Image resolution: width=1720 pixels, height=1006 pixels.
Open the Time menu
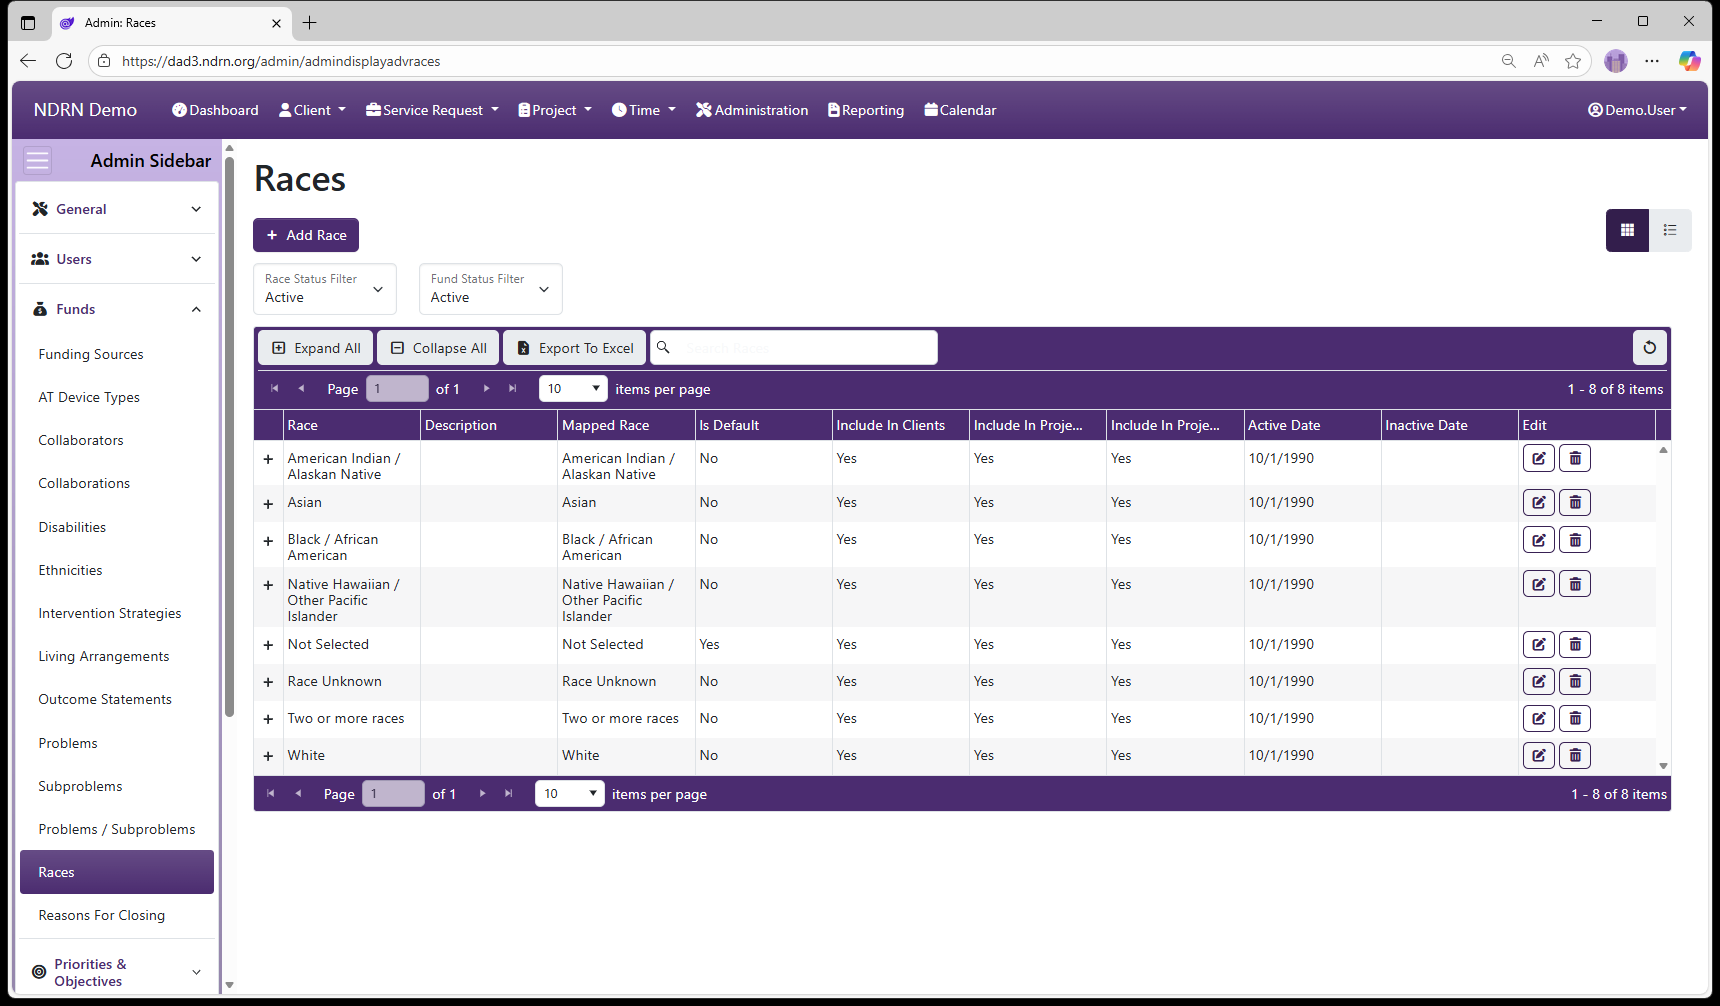pos(644,110)
